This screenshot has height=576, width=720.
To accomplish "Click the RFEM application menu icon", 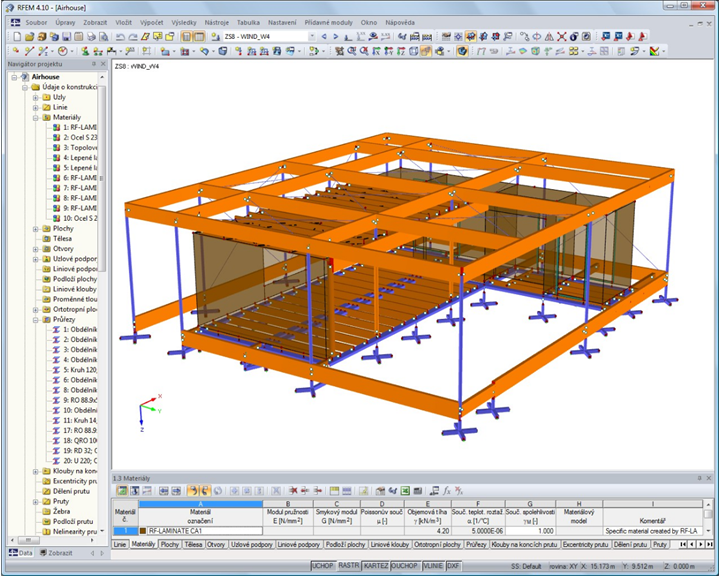I will (x=15, y=22).
